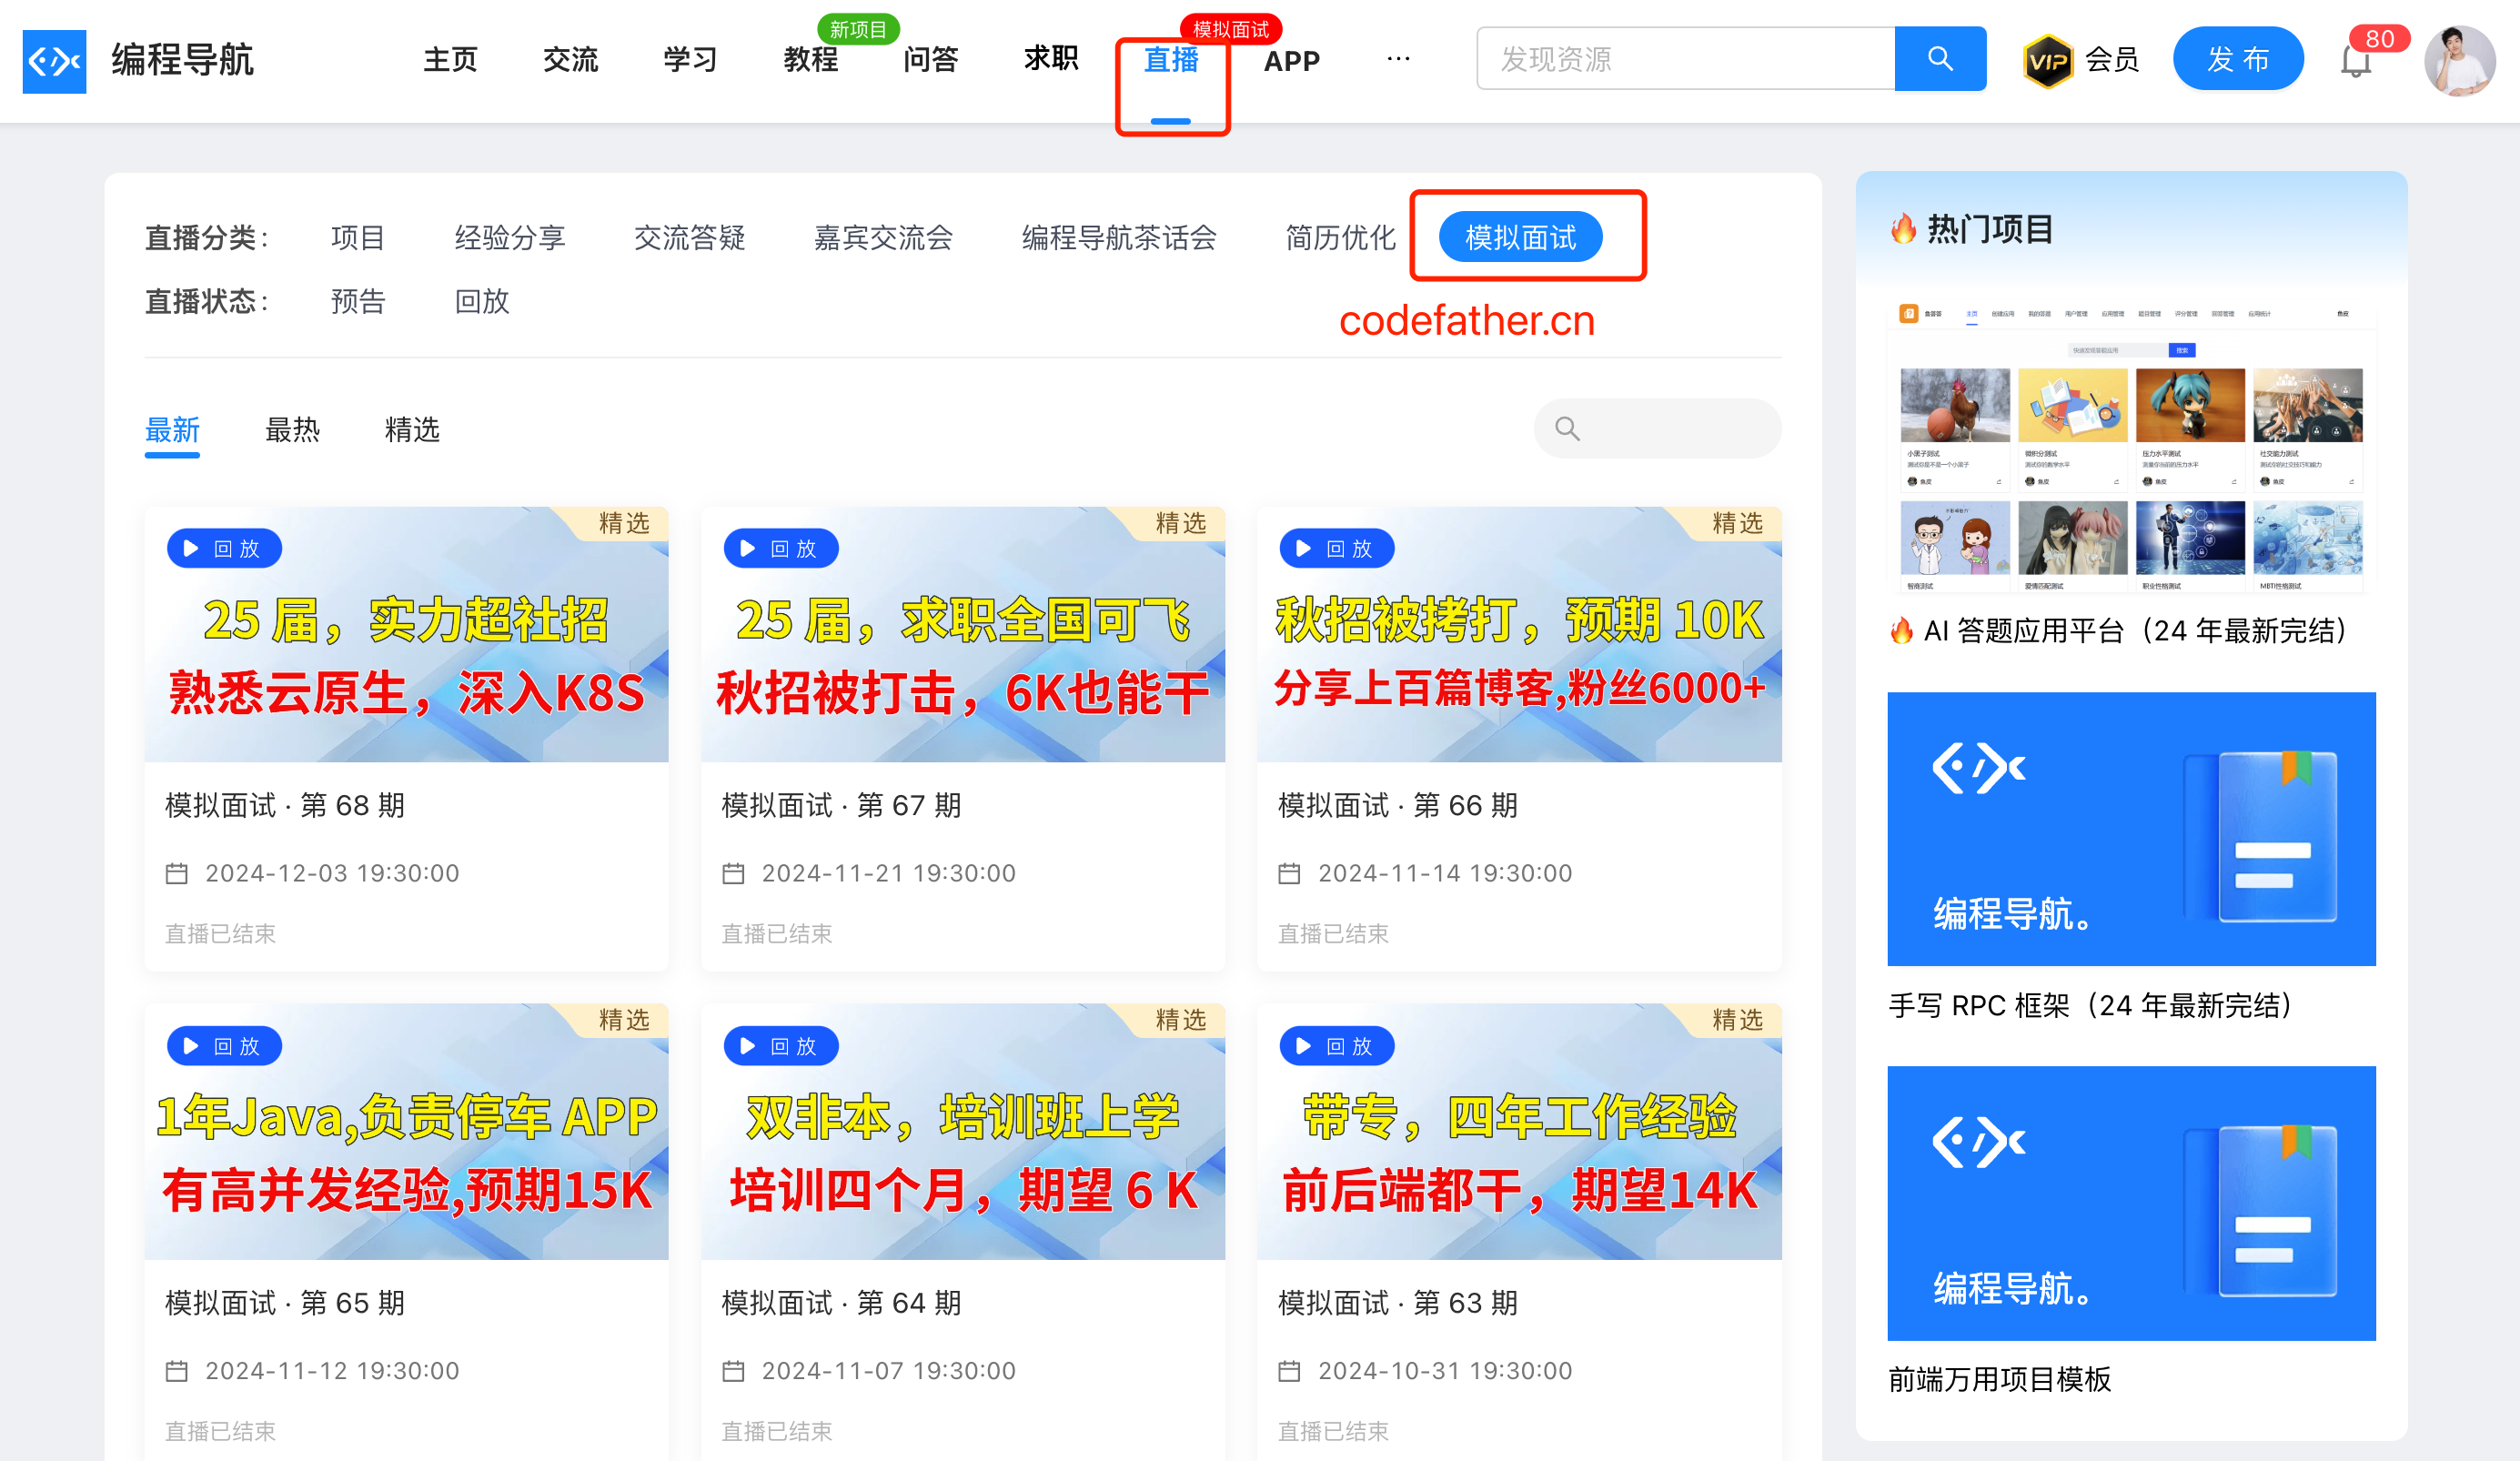Click the 回放 play badge on 第 68 期
This screenshot has height=1461, width=2520.
point(224,548)
